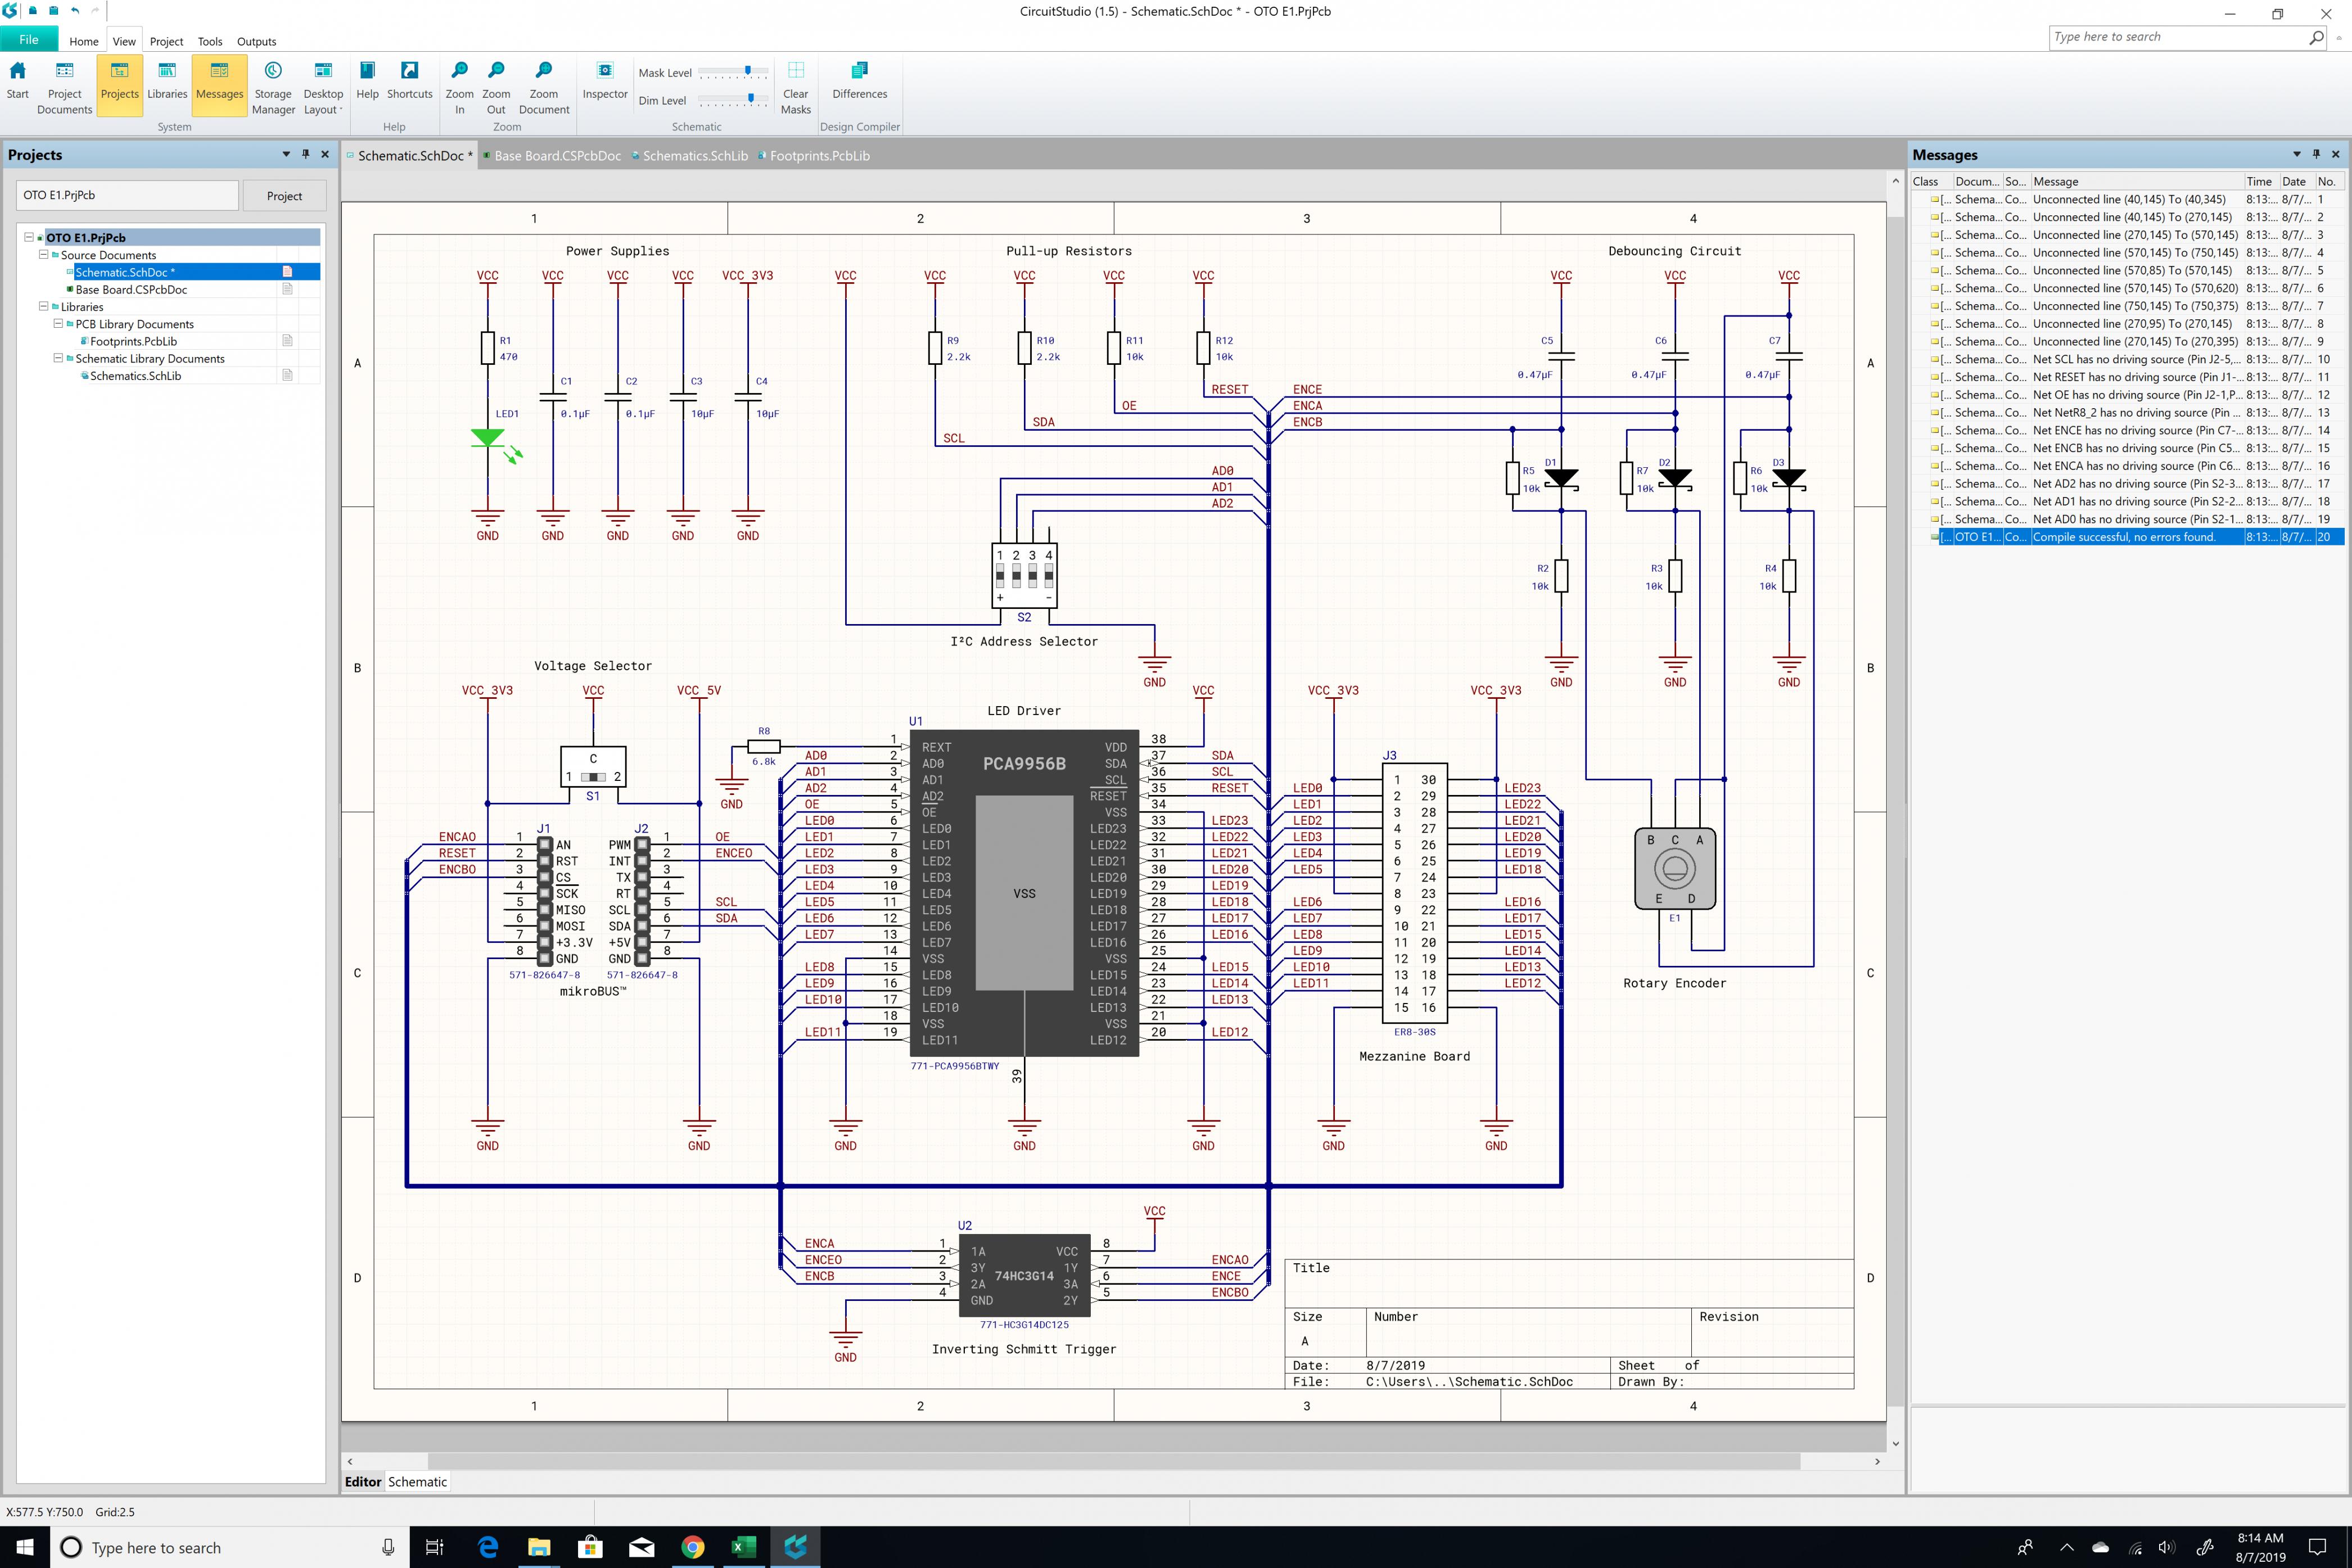The image size is (2352, 1568).
Task: Pin the Projects panel
Action: (x=305, y=154)
